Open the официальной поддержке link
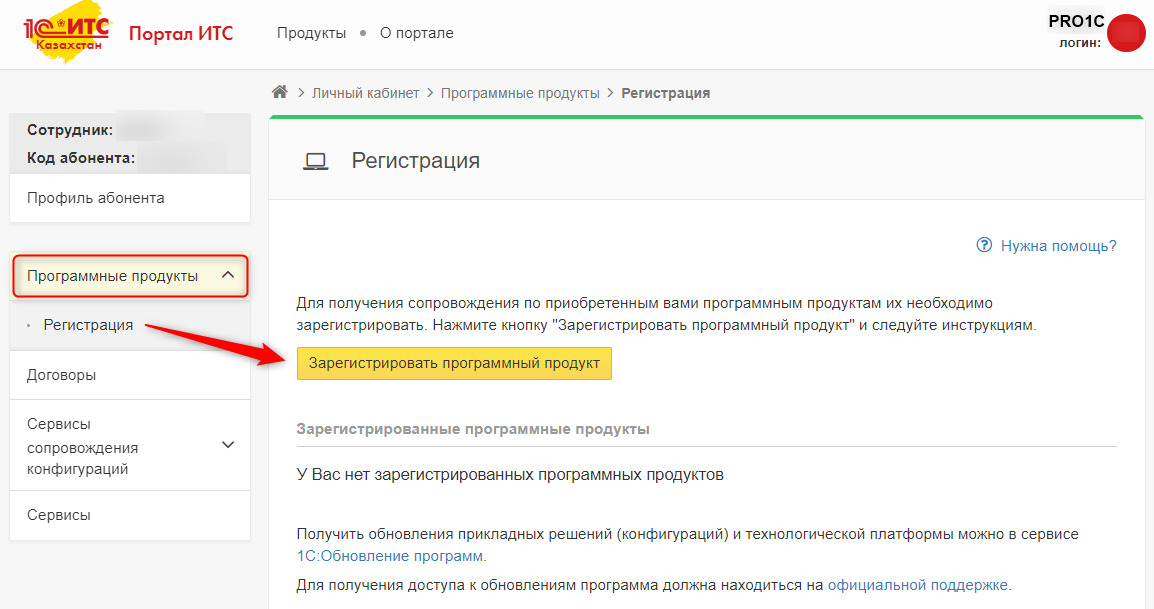 (x=918, y=585)
